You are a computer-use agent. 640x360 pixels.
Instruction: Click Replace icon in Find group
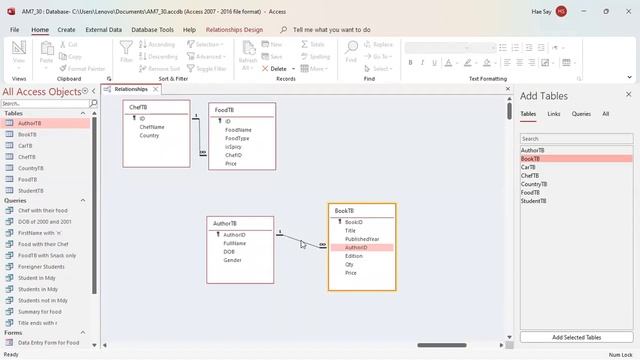[x=367, y=44]
